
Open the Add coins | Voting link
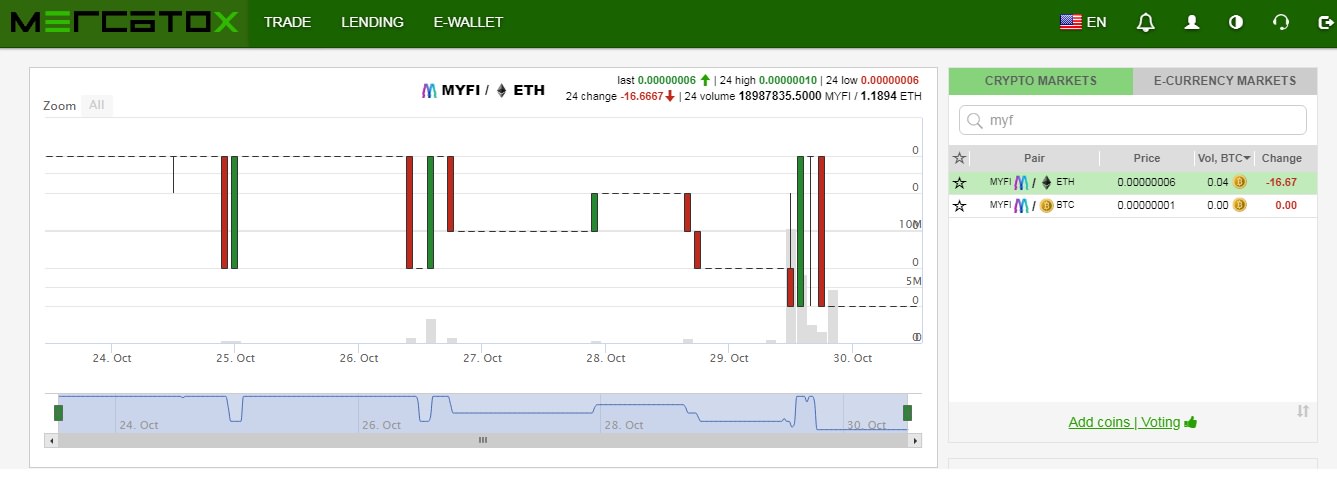tap(1124, 422)
